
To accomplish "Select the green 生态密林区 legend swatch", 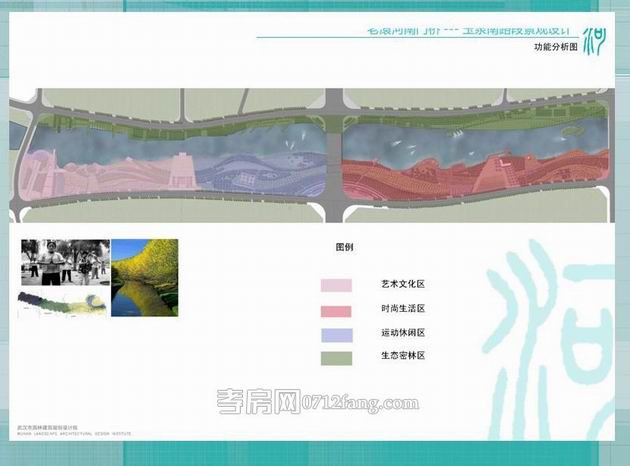I will pyautogui.click(x=336, y=356).
